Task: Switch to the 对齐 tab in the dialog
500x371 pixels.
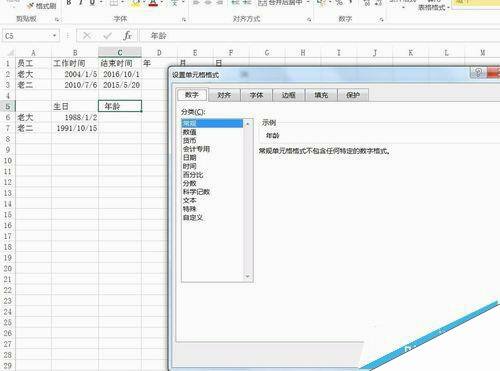Action: click(x=224, y=95)
